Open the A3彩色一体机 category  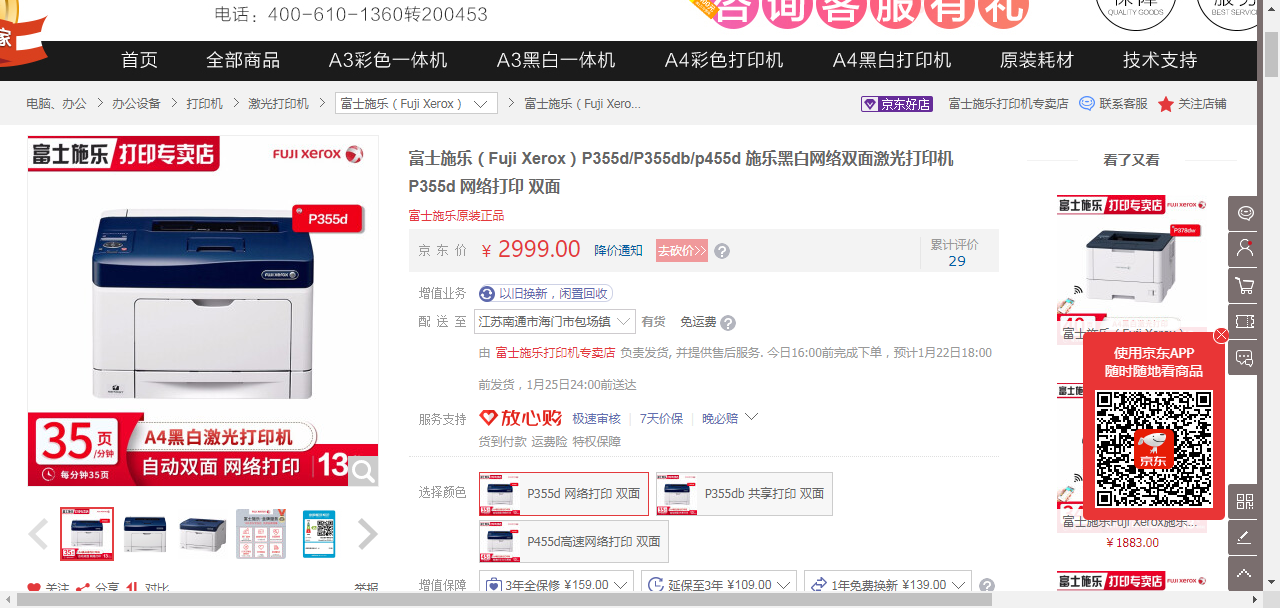point(388,60)
